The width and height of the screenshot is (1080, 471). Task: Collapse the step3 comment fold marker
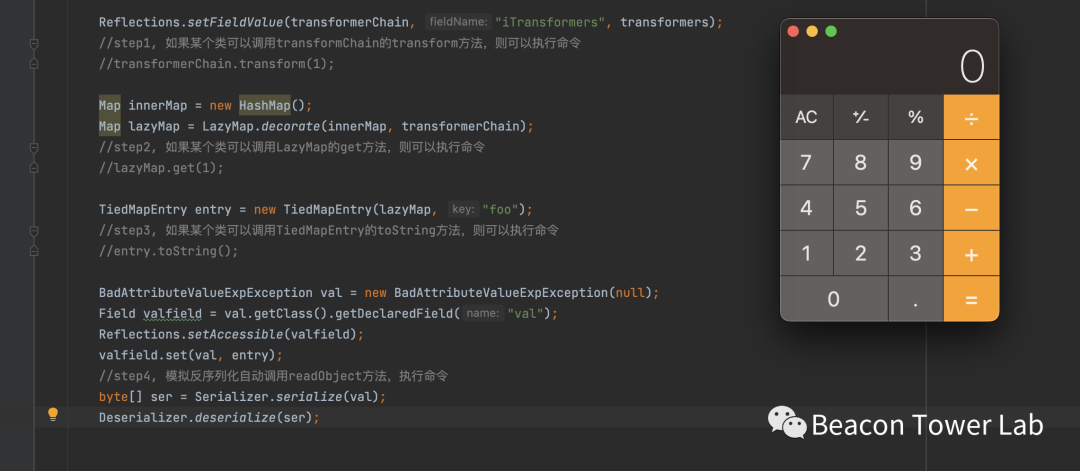[34, 231]
